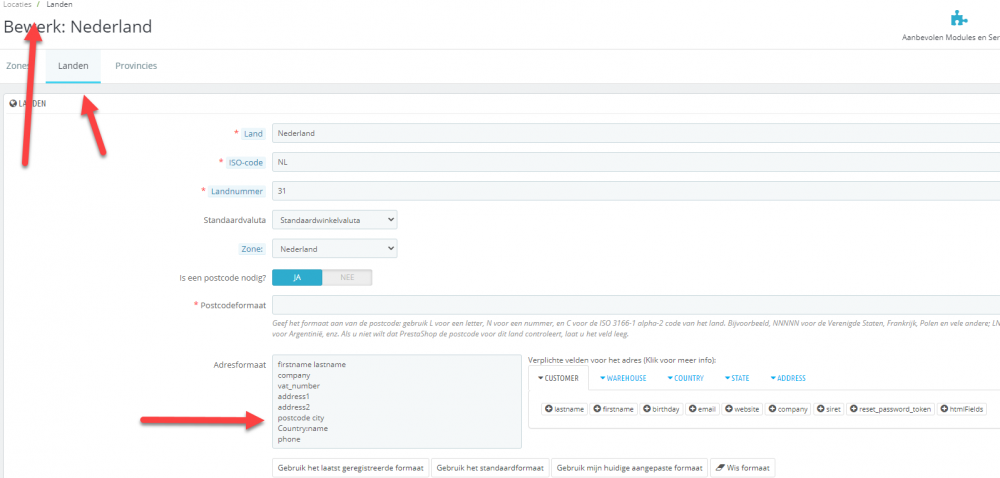The height and width of the screenshot is (478, 1000).
Task: Open the Landen breadcrumb link
Action: point(59,4)
